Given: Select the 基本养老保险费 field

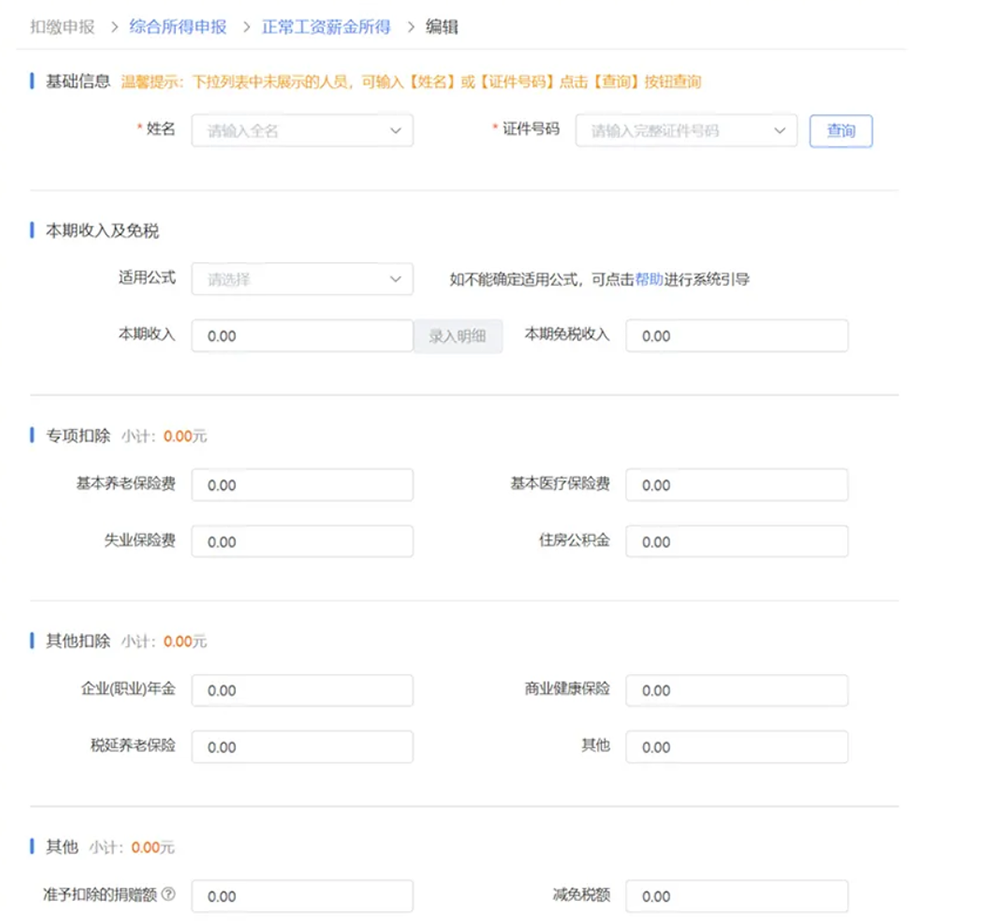Looking at the screenshot, I should (x=302, y=485).
